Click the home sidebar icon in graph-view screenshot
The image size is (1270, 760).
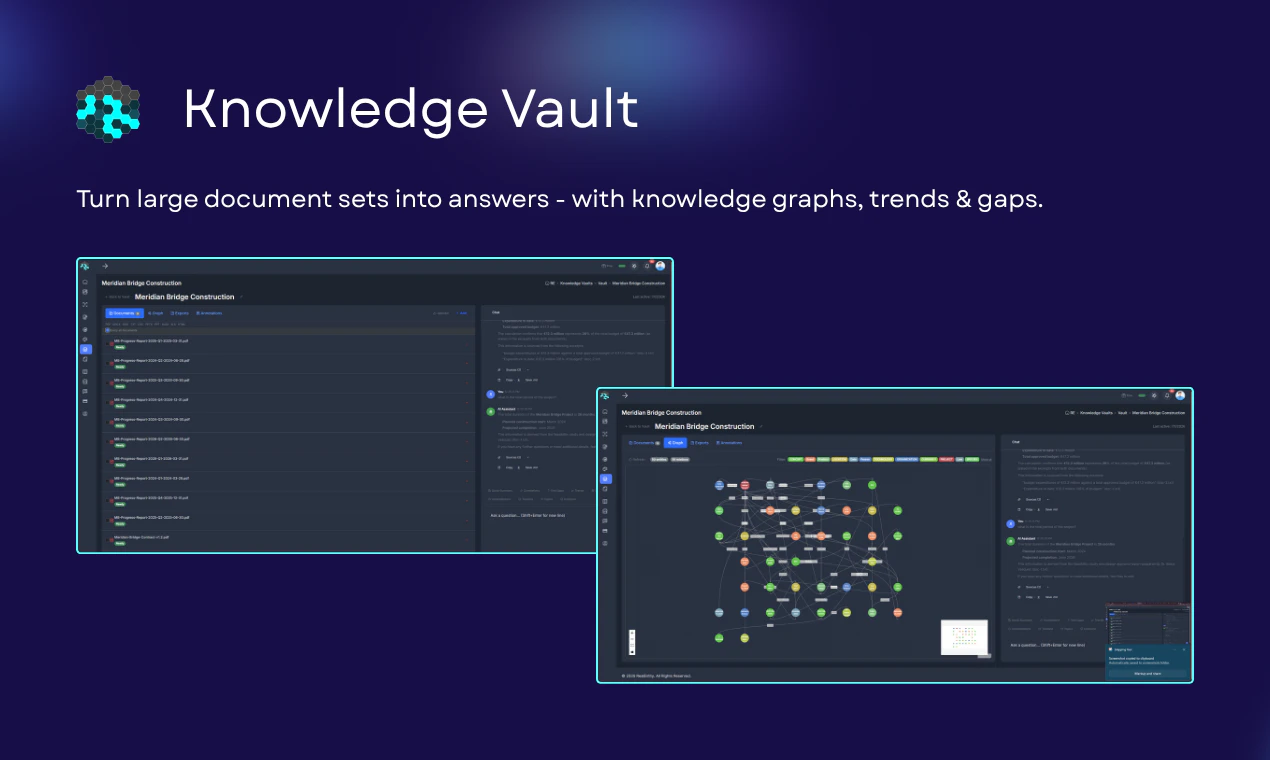point(605,411)
